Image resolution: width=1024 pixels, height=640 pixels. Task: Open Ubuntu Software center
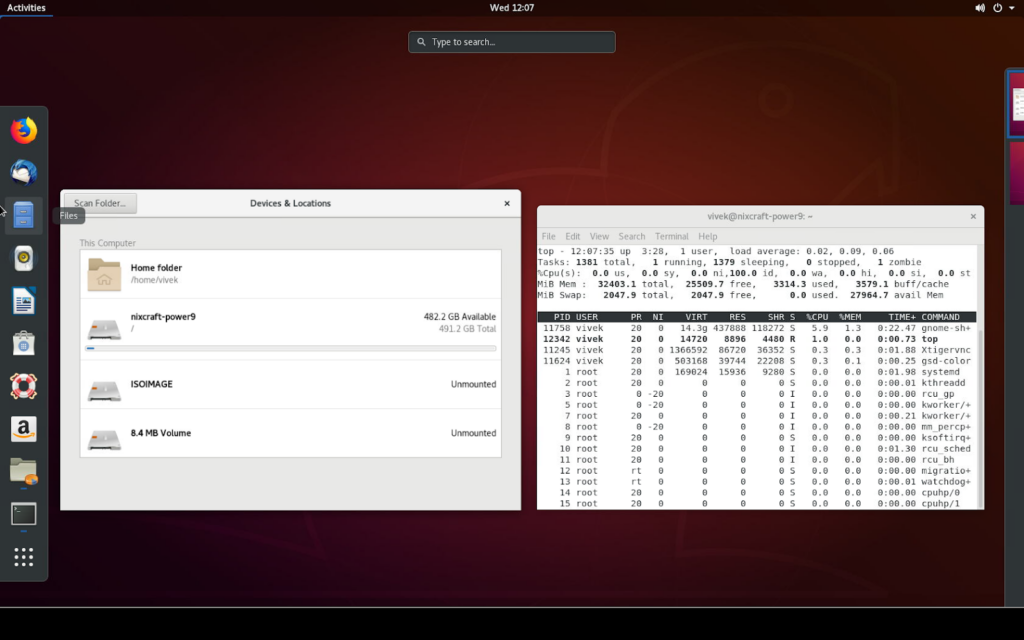[x=23, y=342]
